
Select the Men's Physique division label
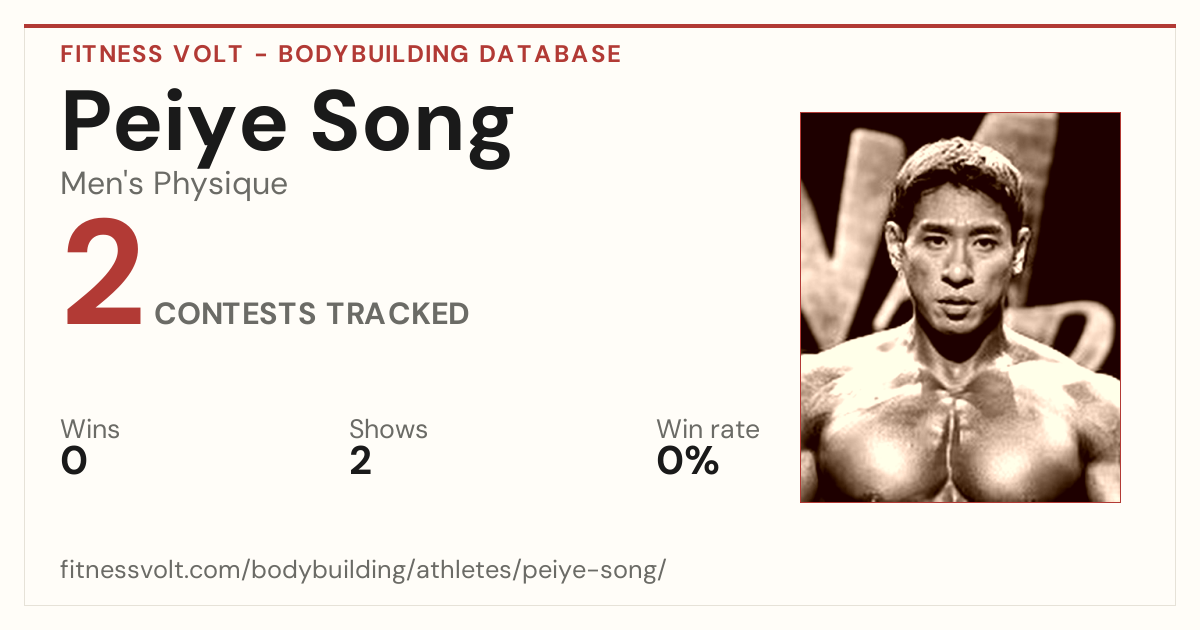pyautogui.click(x=174, y=184)
